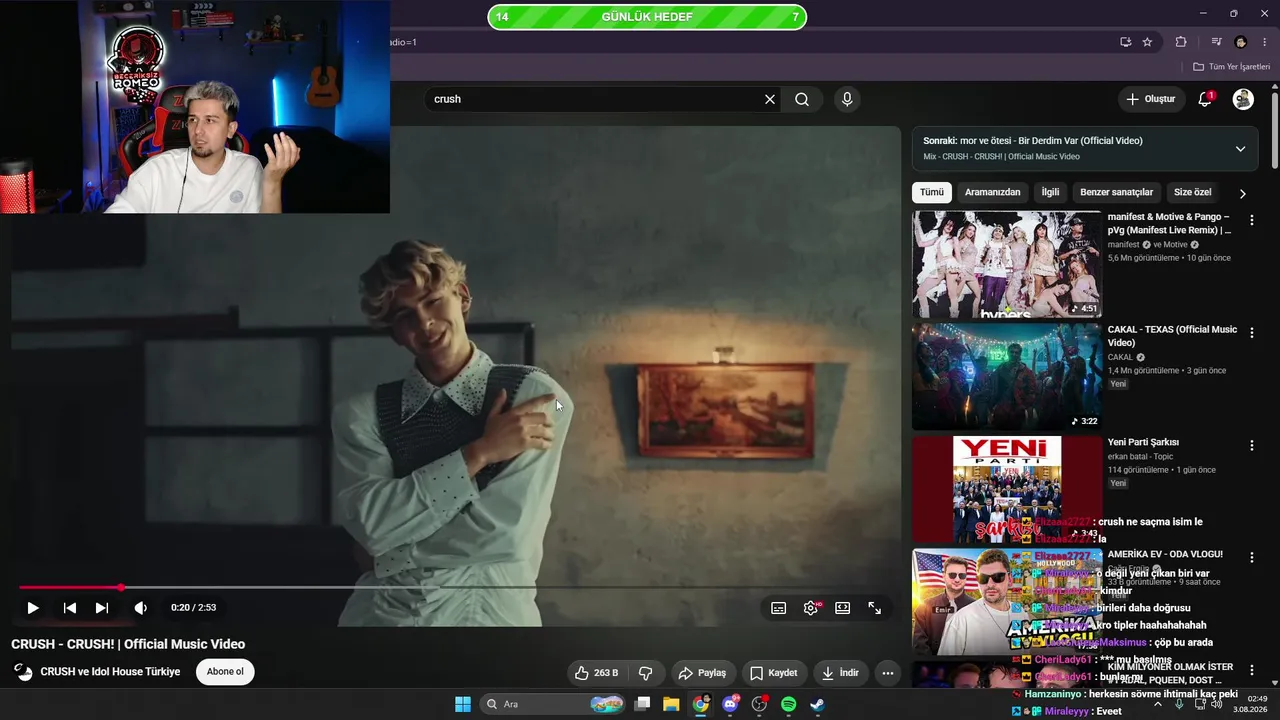This screenshot has width=1280, height=720.
Task: Open the Chrome extensions puzzle icon
Action: 1181,42
